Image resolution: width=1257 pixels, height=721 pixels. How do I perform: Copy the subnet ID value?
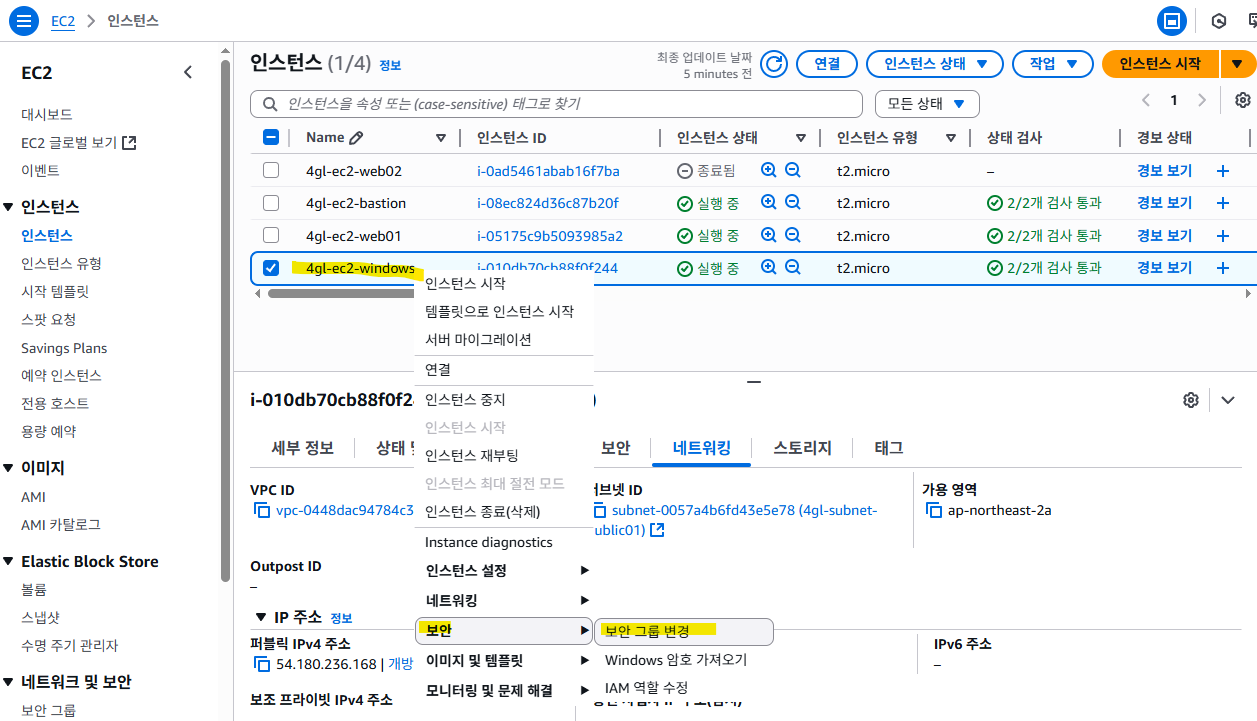click(x=601, y=511)
